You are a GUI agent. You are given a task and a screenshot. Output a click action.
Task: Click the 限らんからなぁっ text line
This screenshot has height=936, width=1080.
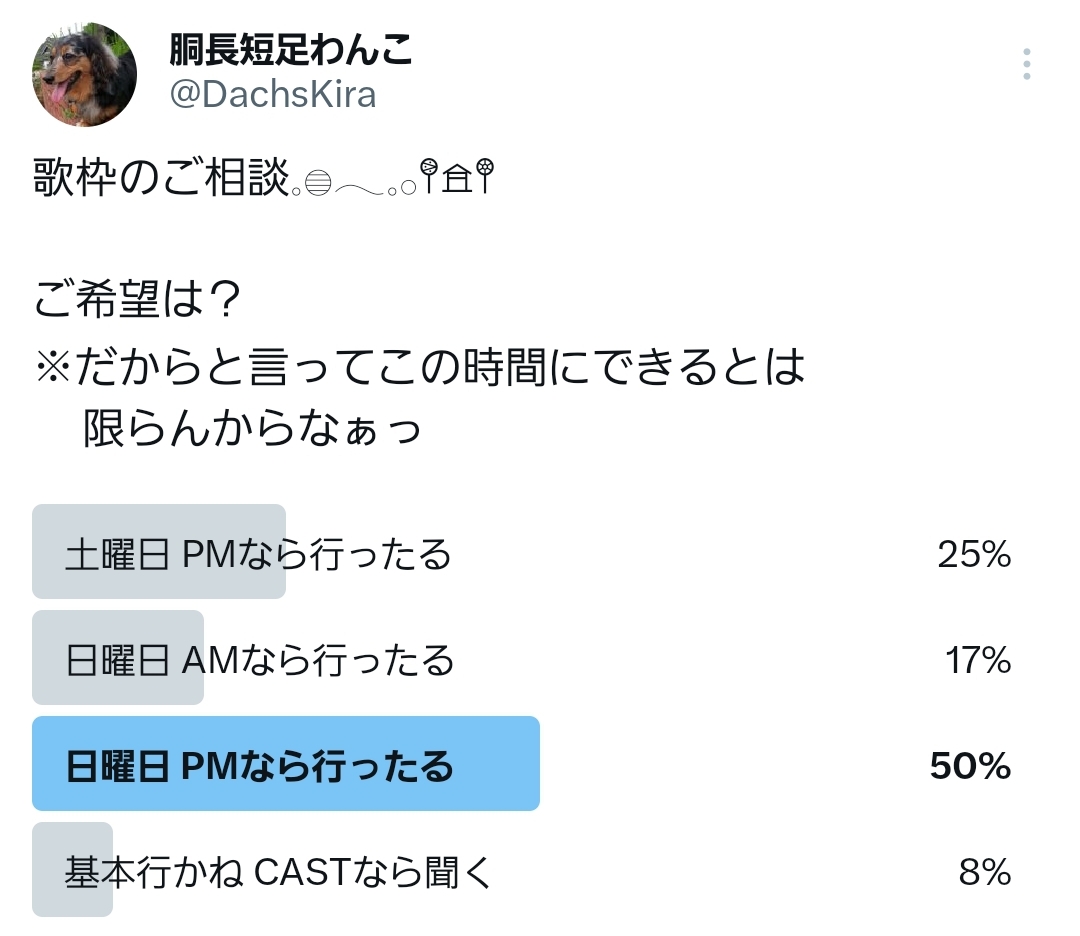tap(252, 429)
